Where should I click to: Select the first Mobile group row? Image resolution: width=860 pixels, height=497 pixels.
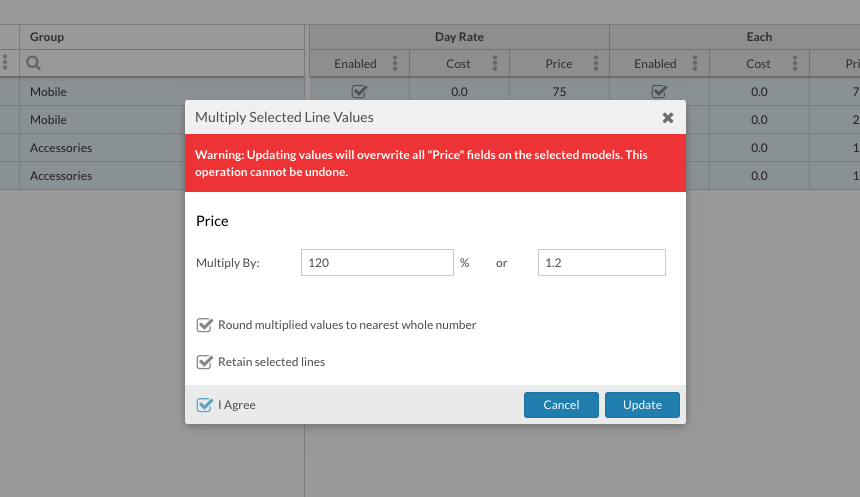(48, 92)
